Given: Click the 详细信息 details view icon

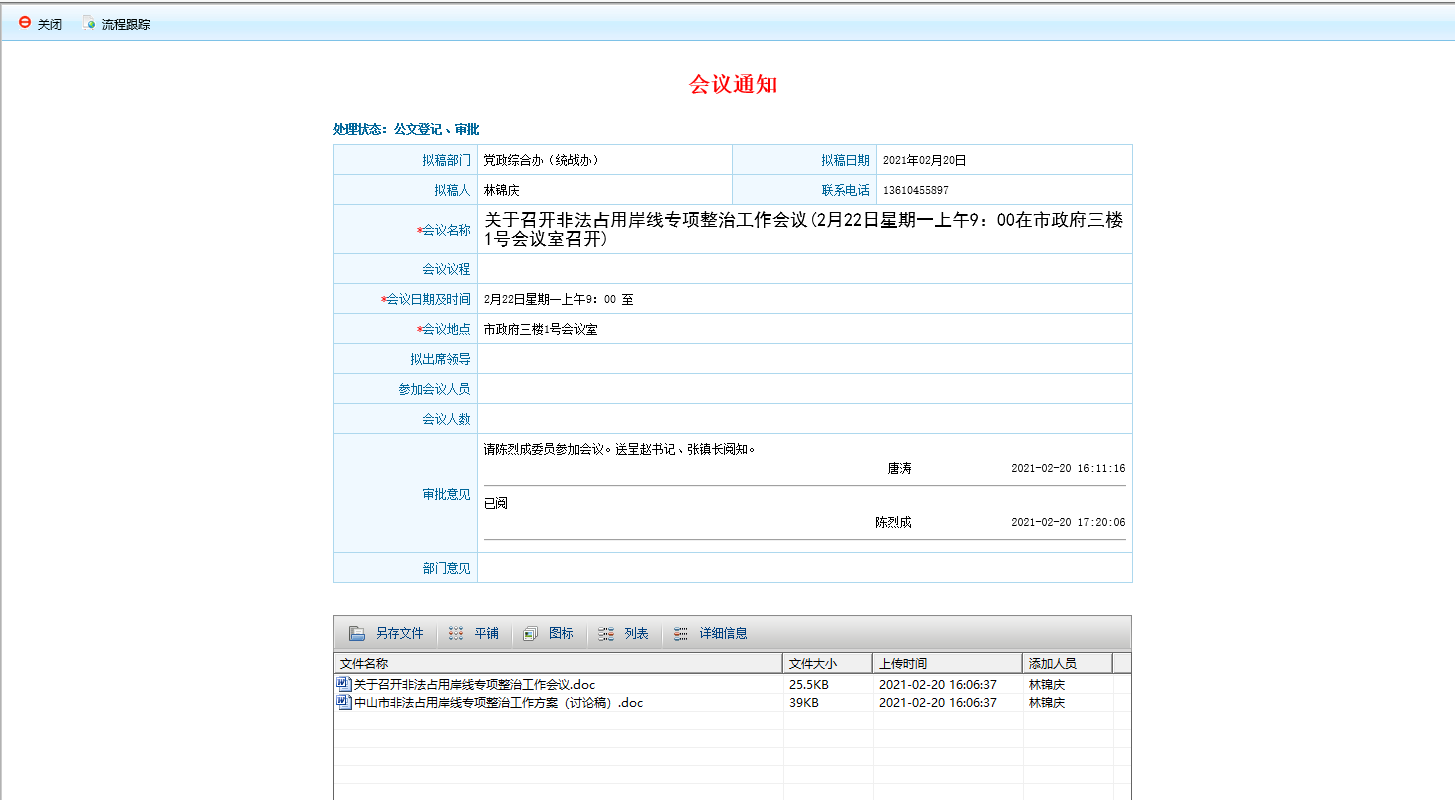Looking at the screenshot, I should coord(681,633).
